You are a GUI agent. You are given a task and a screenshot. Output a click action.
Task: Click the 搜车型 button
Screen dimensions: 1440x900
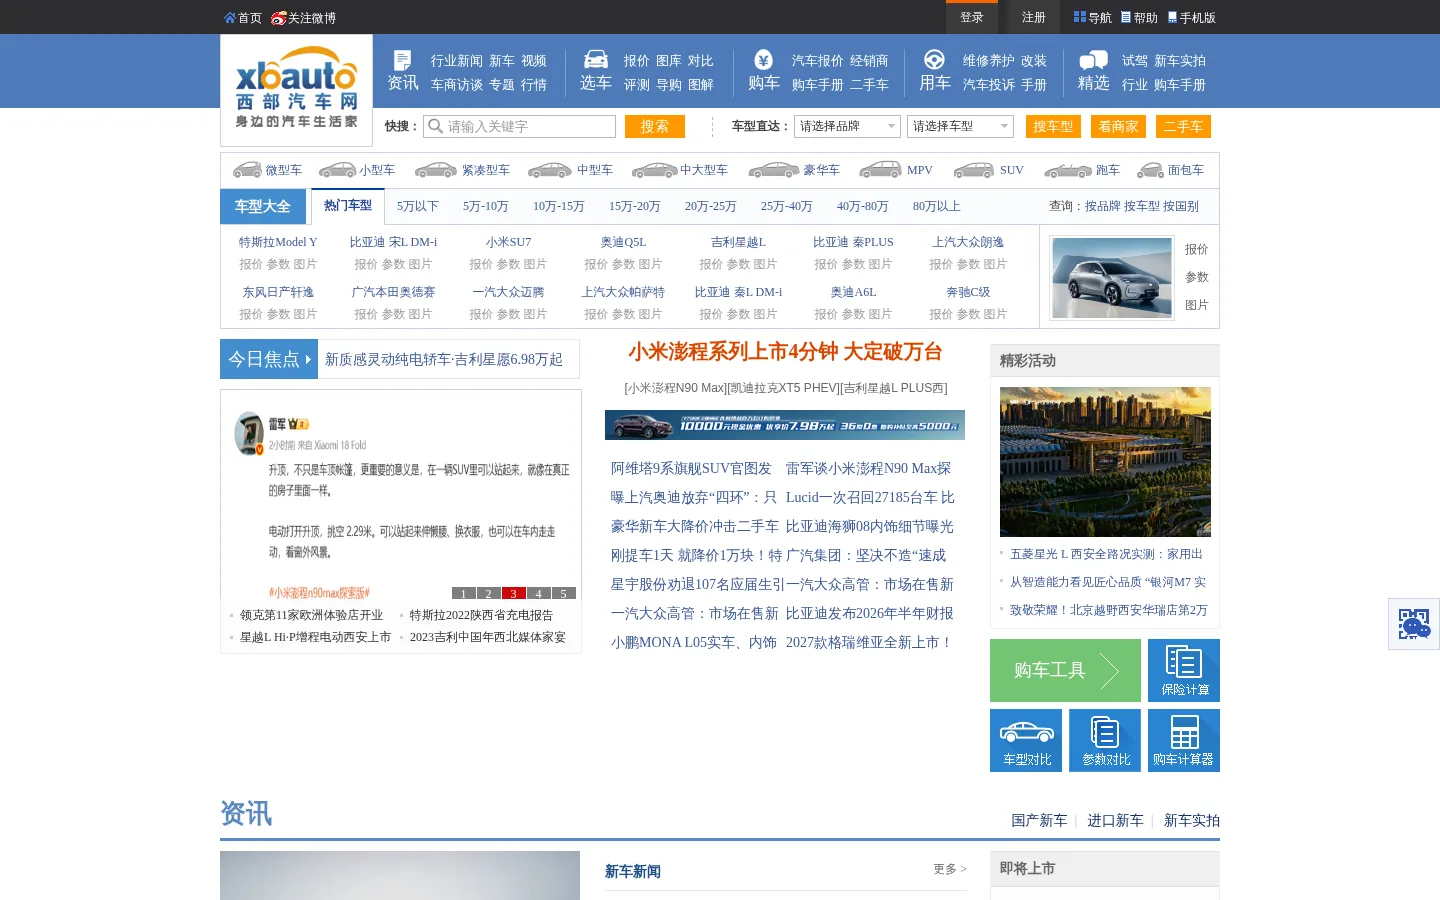click(x=1053, y=126)
